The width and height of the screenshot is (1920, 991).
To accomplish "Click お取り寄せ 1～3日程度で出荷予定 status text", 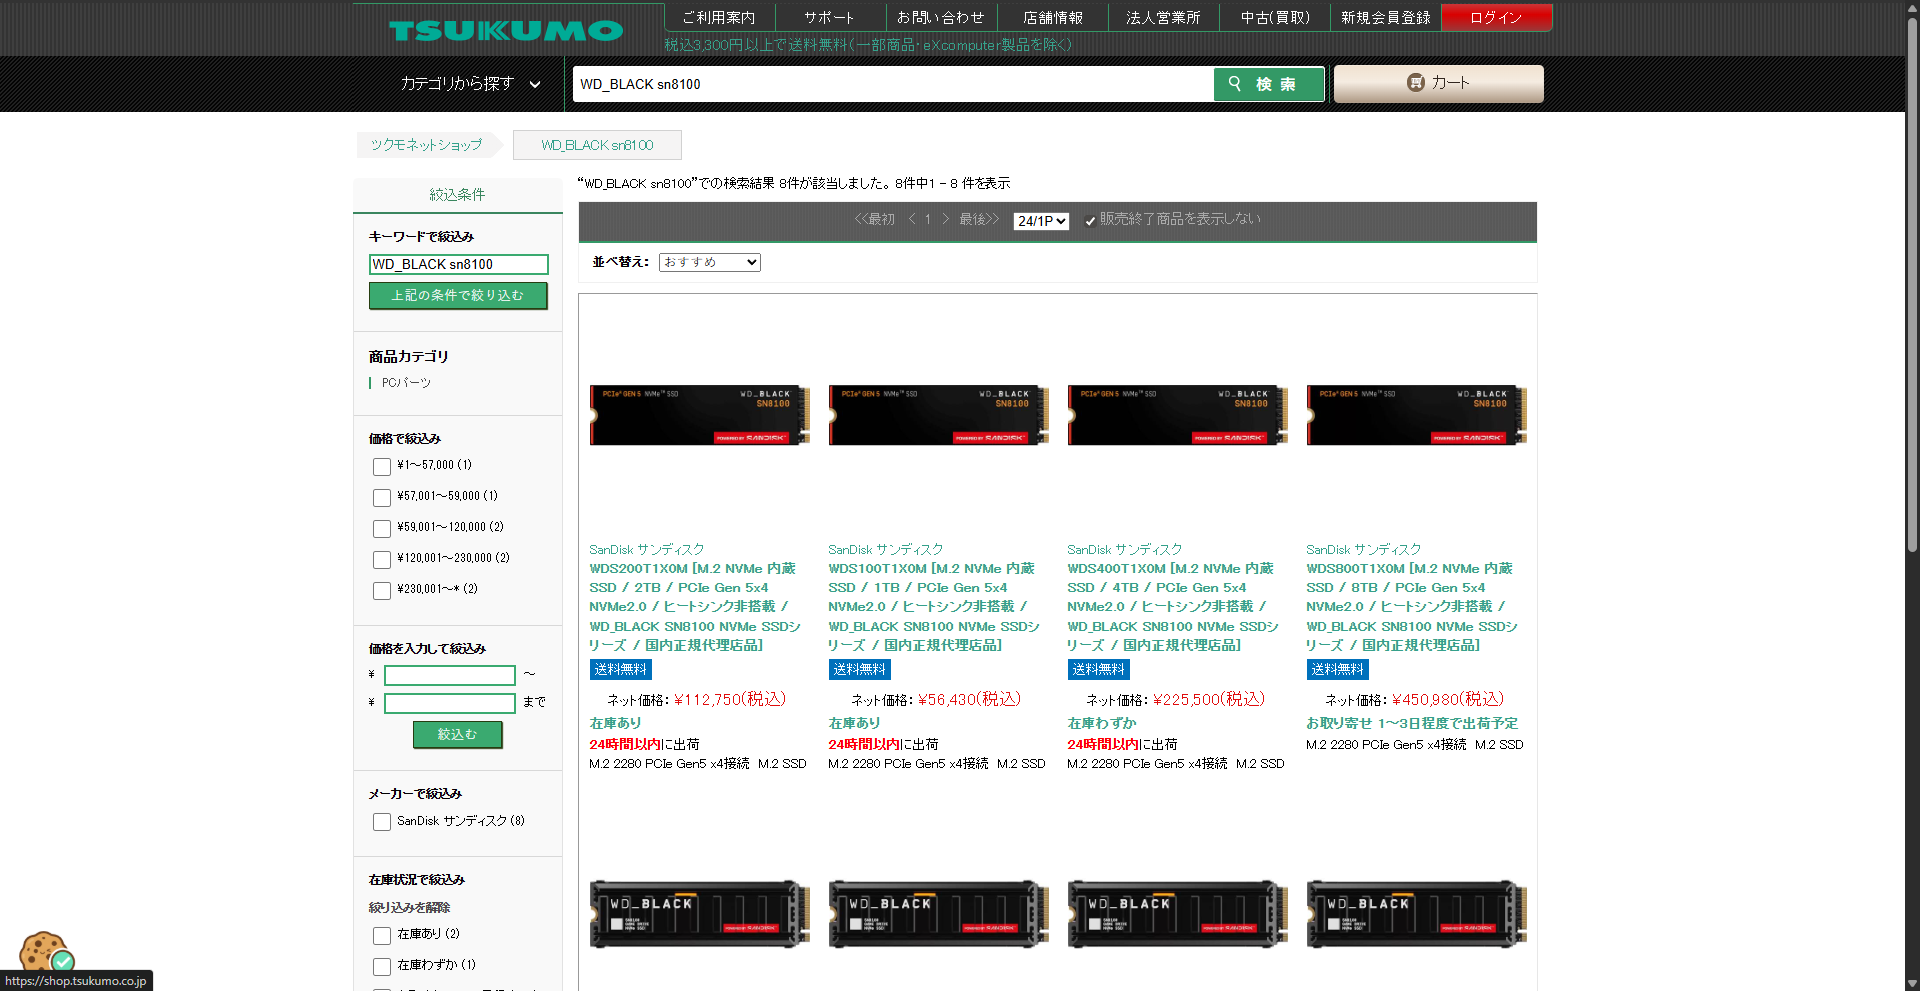I will click(1412, 723).
